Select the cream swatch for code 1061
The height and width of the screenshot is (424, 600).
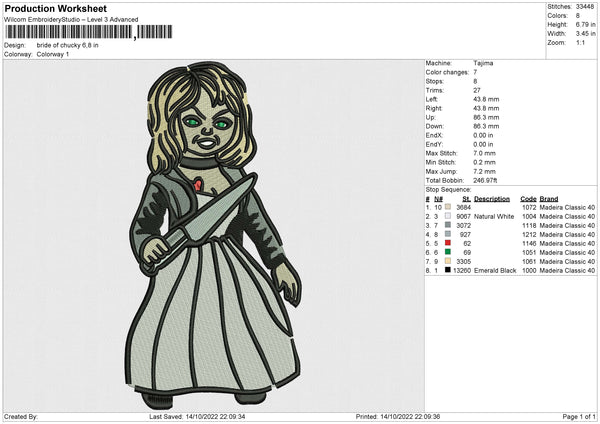point(448,261)
